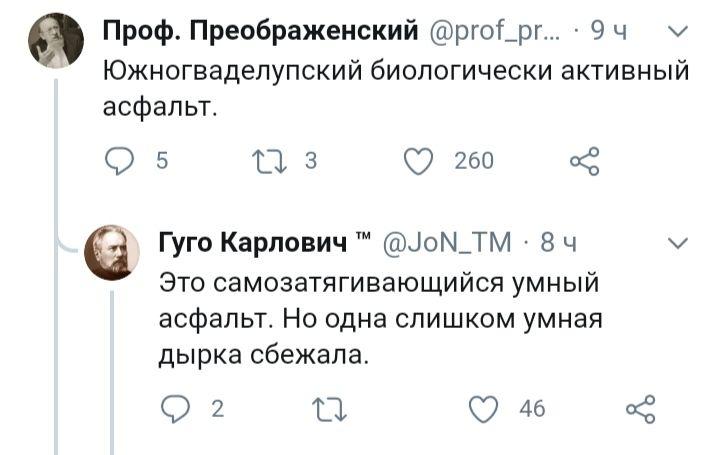Retweet Гуго Карлович's reply
The width and height of the screenshot is (714, 455).
[327, 407]
